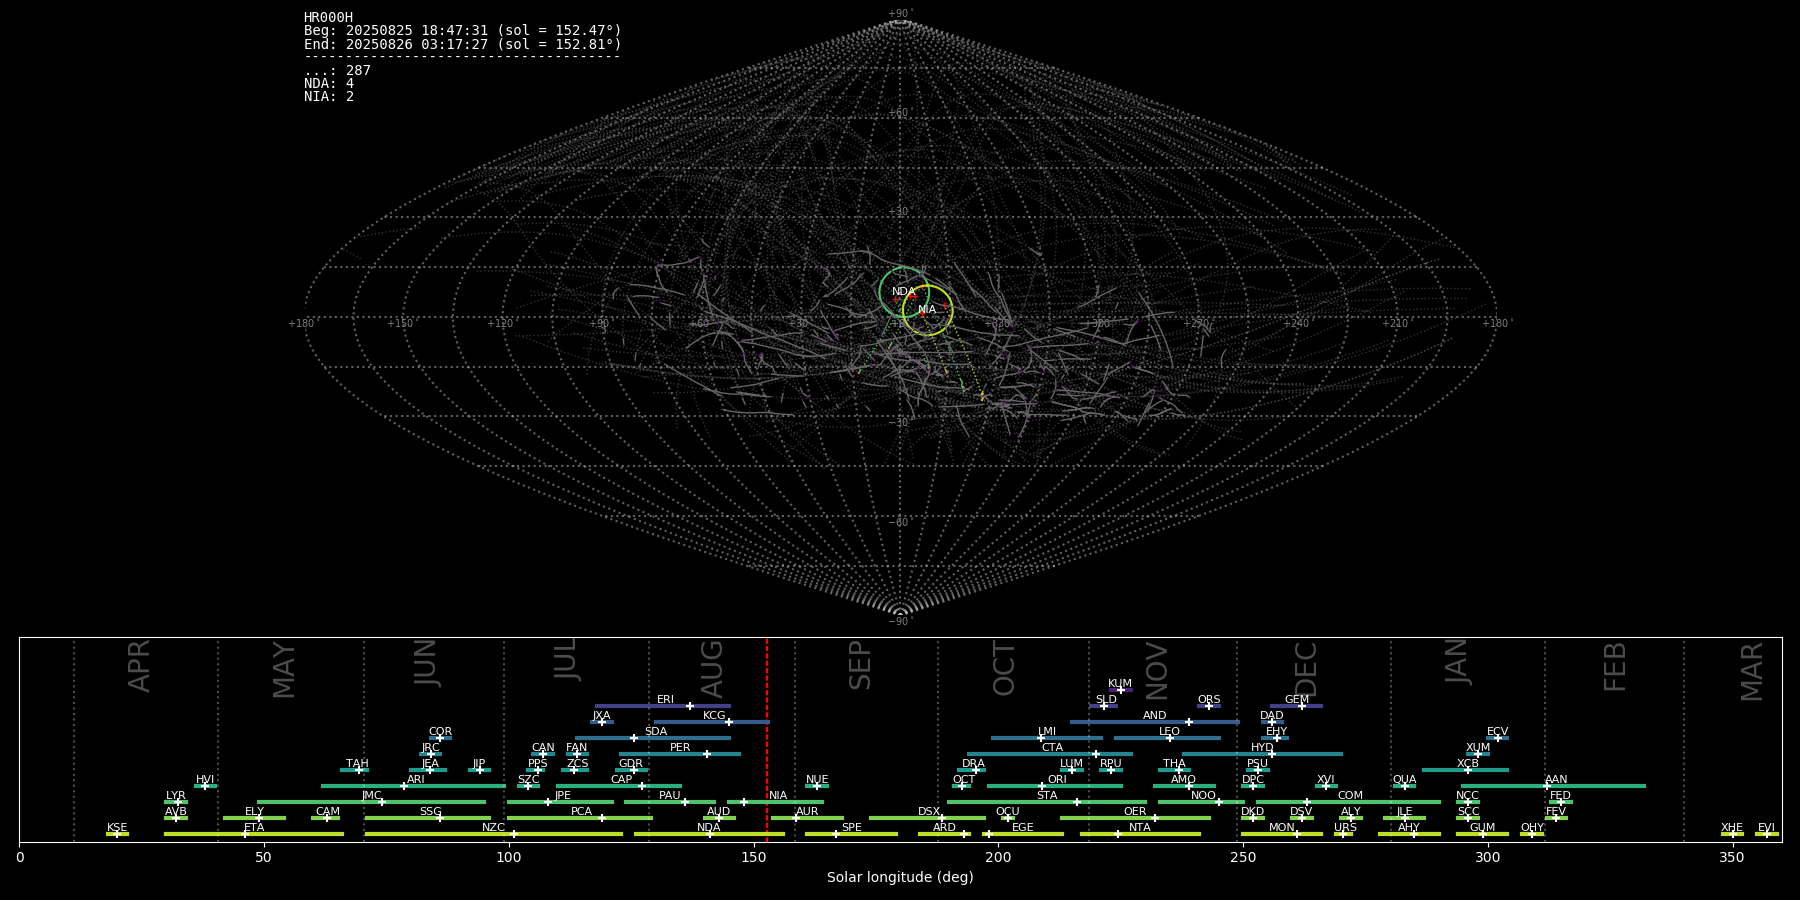Click the COM shower label

[1350, 796]
